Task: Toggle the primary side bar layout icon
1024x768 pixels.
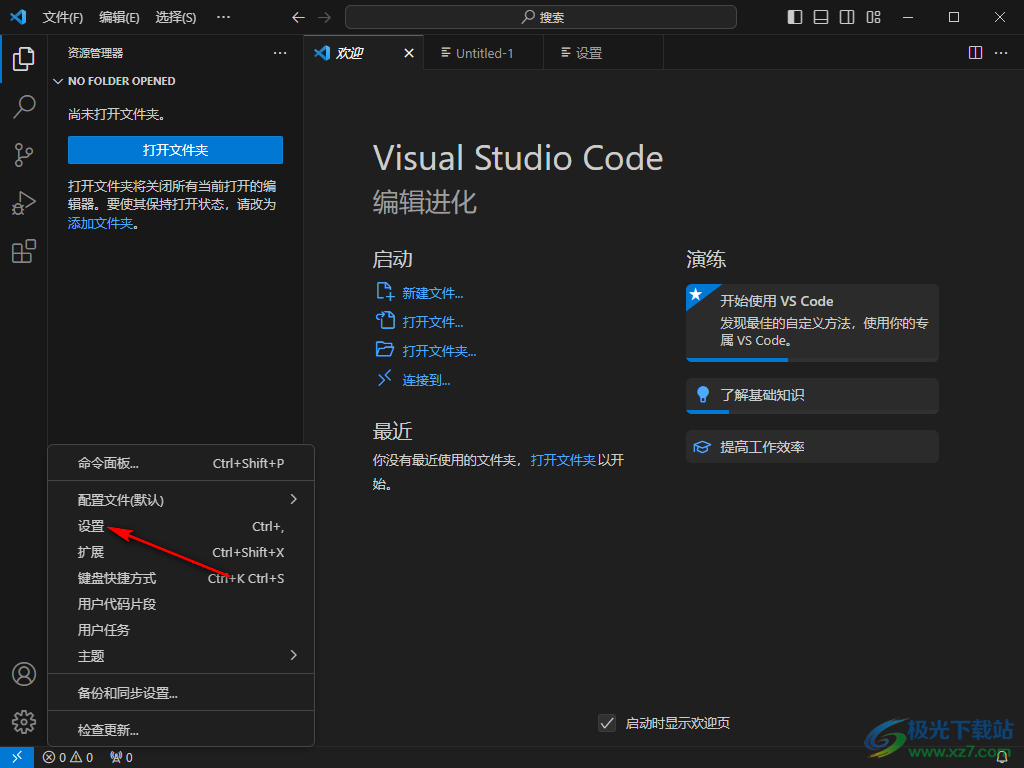Action: point(795,18)
